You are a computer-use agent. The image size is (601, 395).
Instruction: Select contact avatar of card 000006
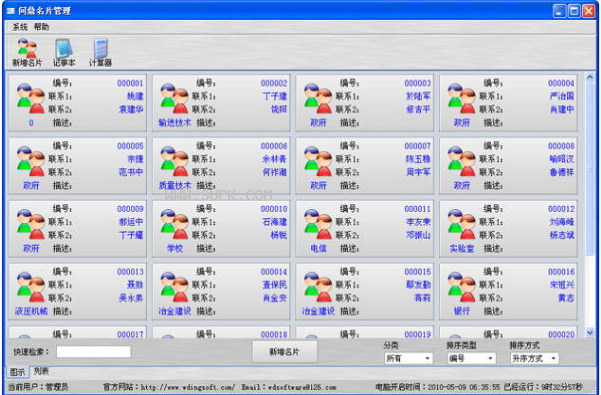[174, 161]
